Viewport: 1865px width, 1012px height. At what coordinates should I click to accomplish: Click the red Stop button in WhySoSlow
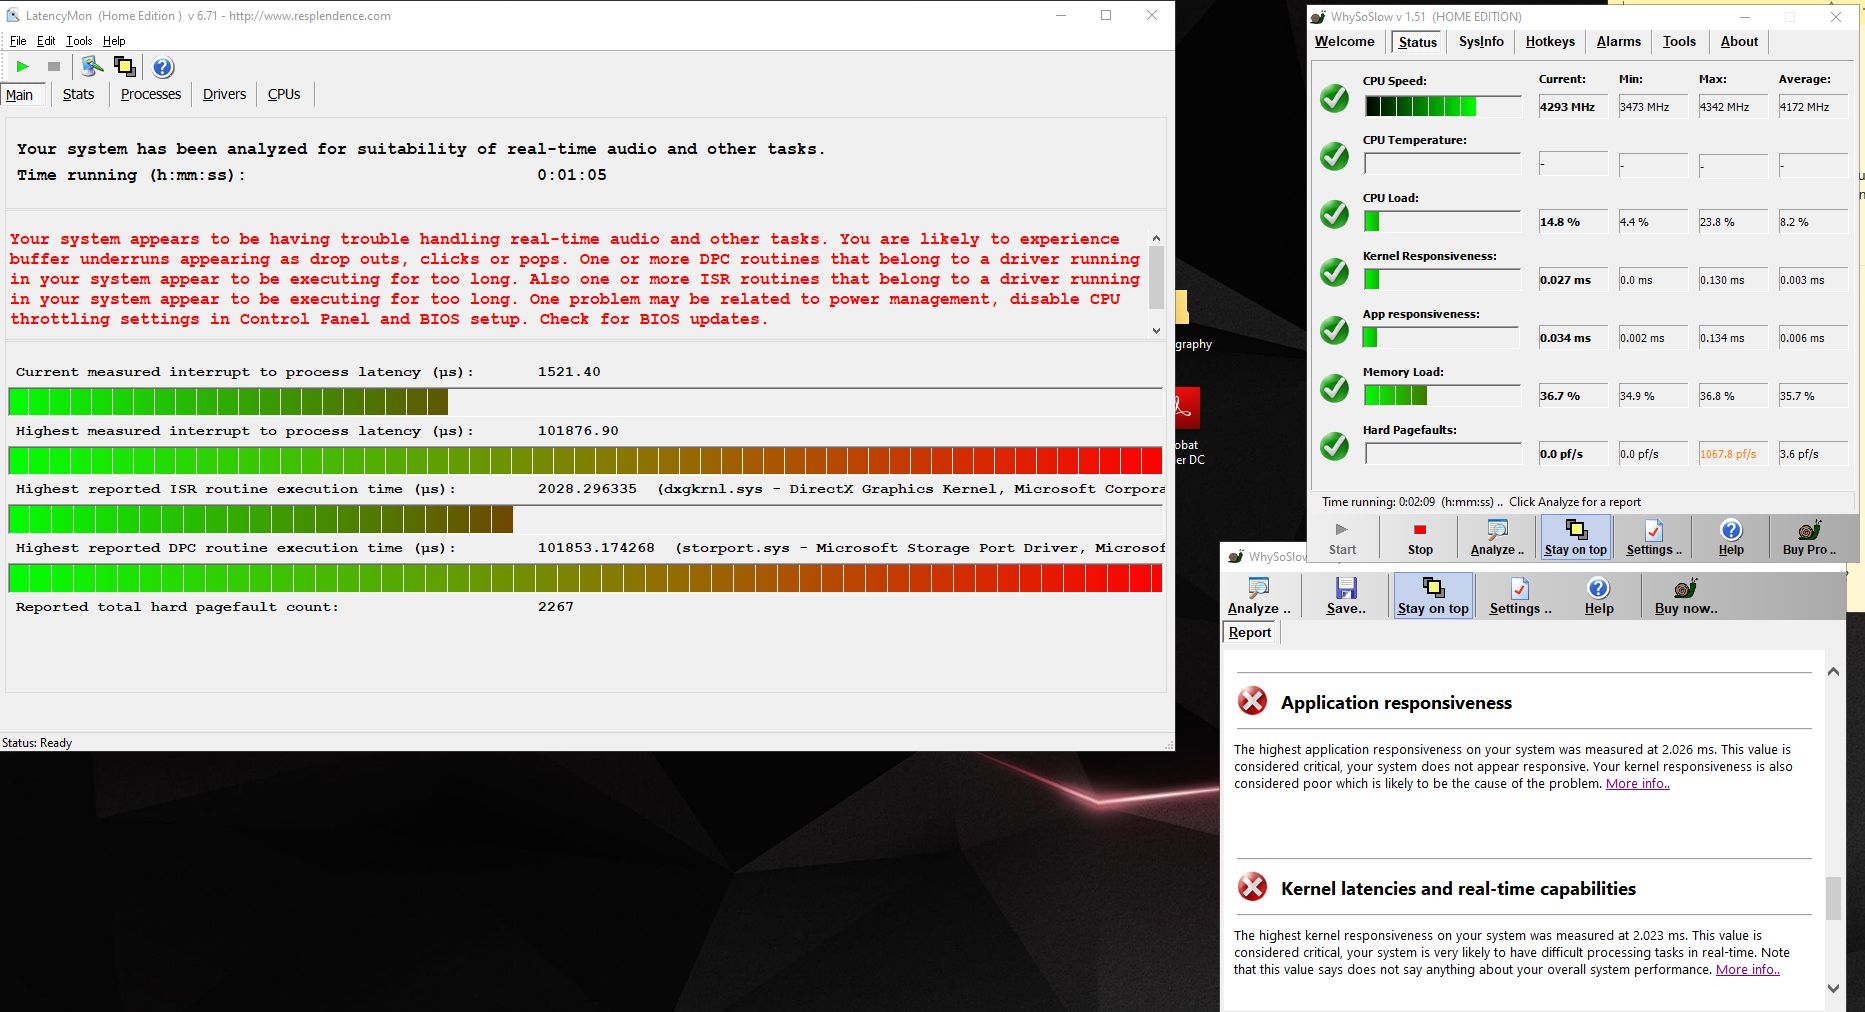pyautogui.click(x=1420, y=538)
